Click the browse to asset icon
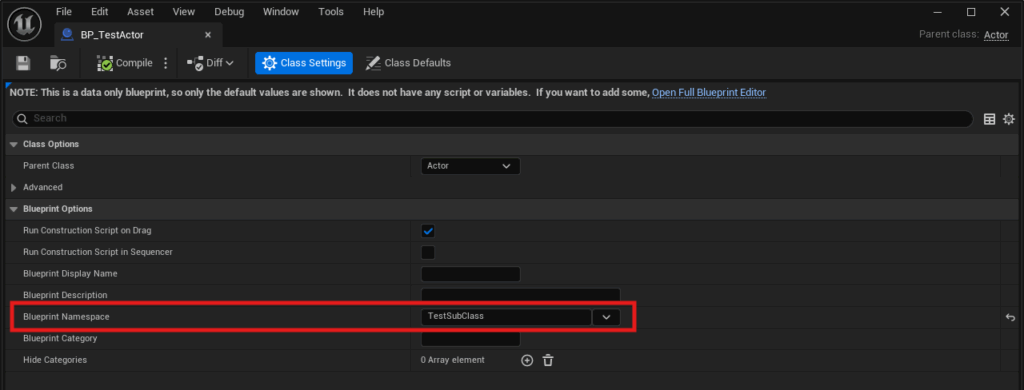 pos(58,63)
